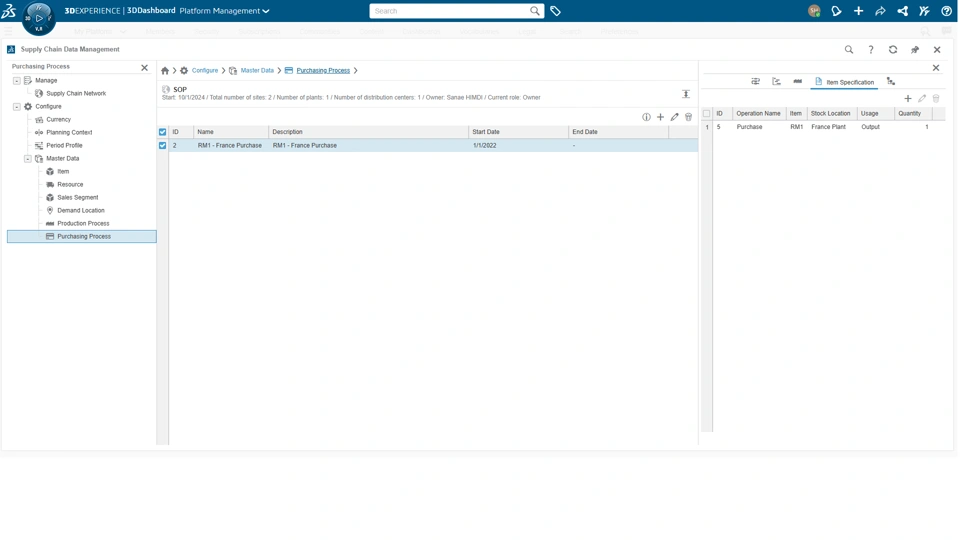The width and height of the screenshot is (960, 540).
Task: Open the collaboration tools icon
Action: pos(924,11)
